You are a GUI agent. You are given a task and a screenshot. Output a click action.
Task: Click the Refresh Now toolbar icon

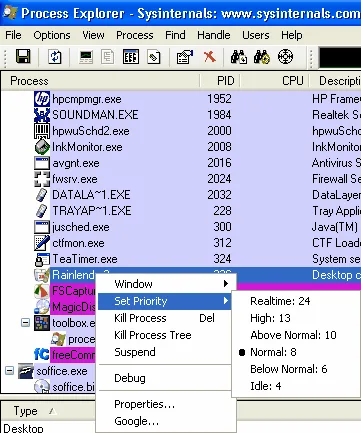click(55, 57)
